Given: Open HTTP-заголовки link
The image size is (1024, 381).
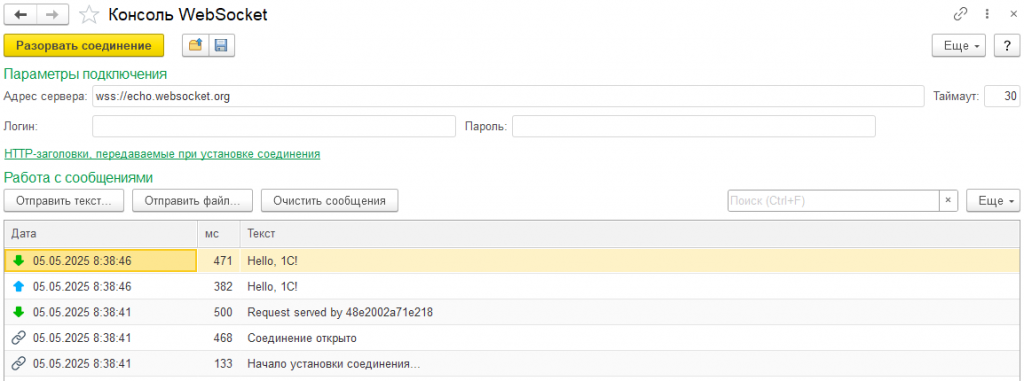Looking at the screenshot, I should (x=162, y=154).
